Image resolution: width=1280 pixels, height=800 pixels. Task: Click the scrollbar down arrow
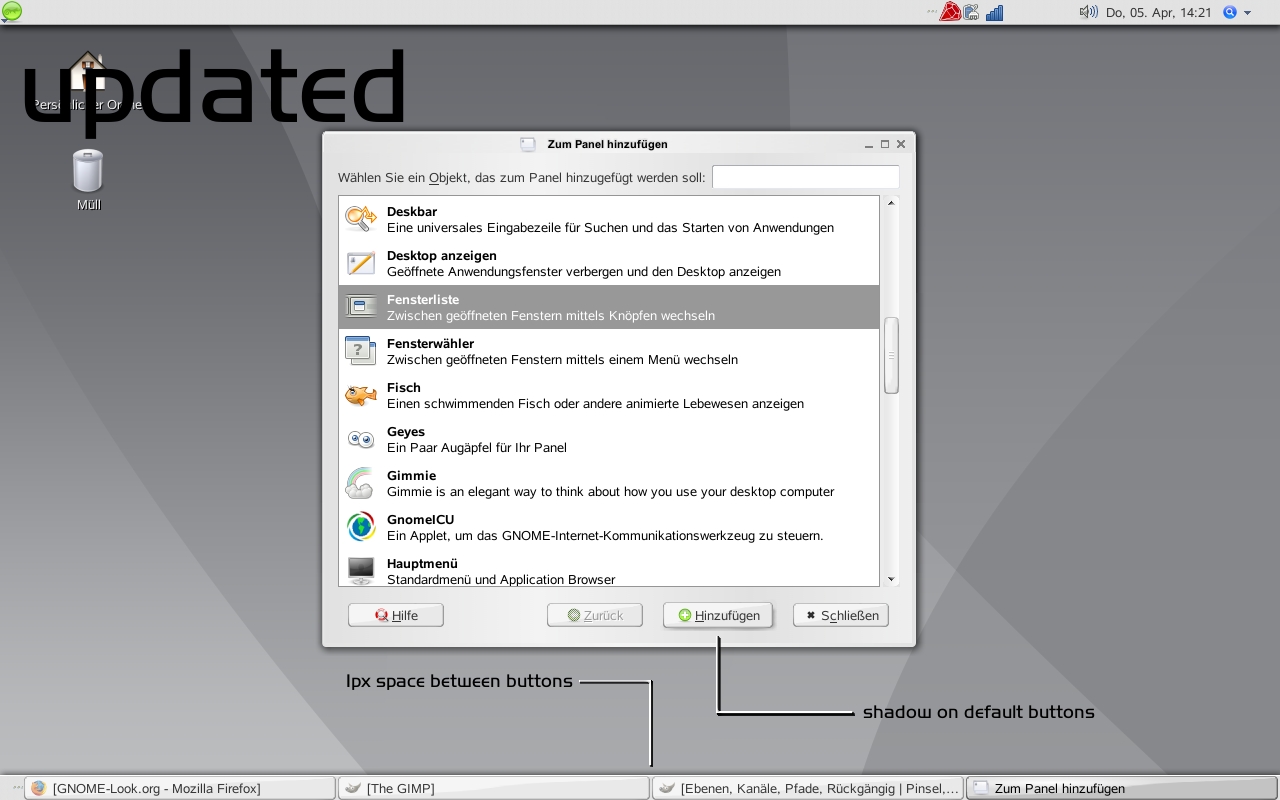click(x=891, y=579)
